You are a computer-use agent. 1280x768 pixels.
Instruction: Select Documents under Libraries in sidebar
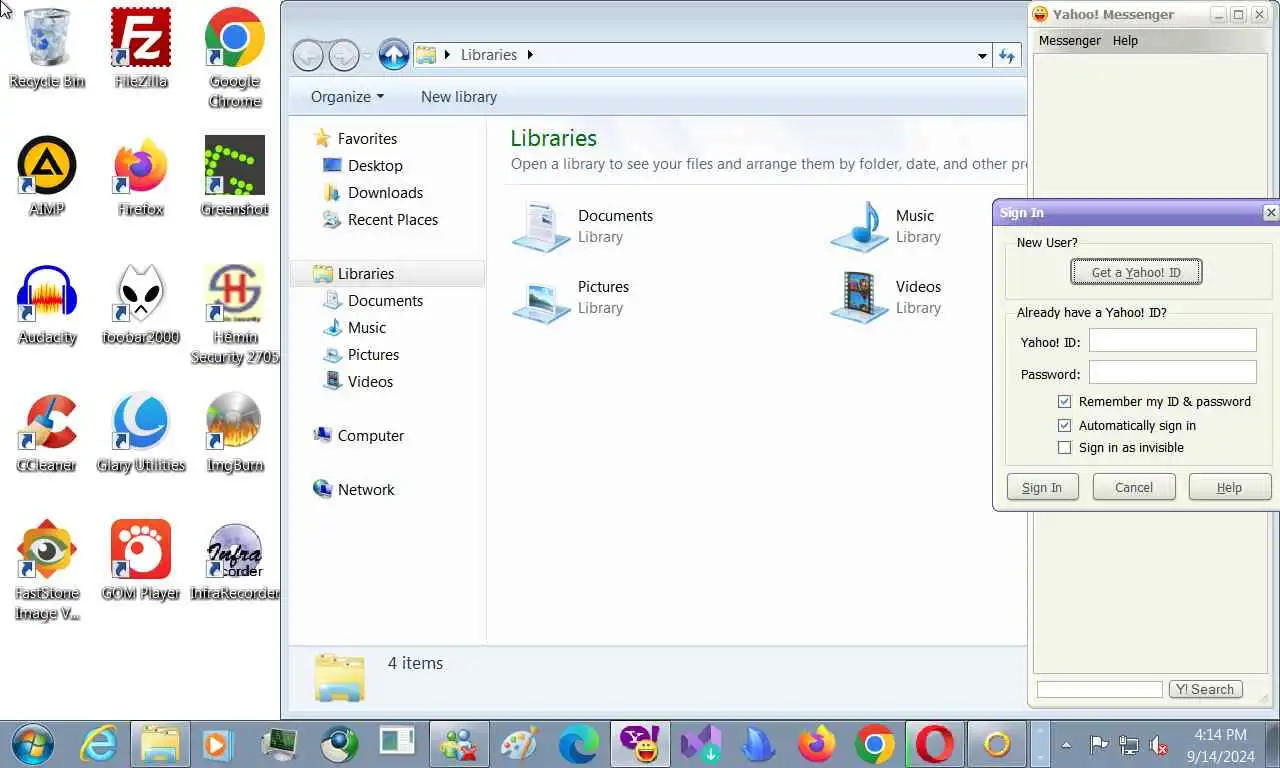(x=385, y=301)
